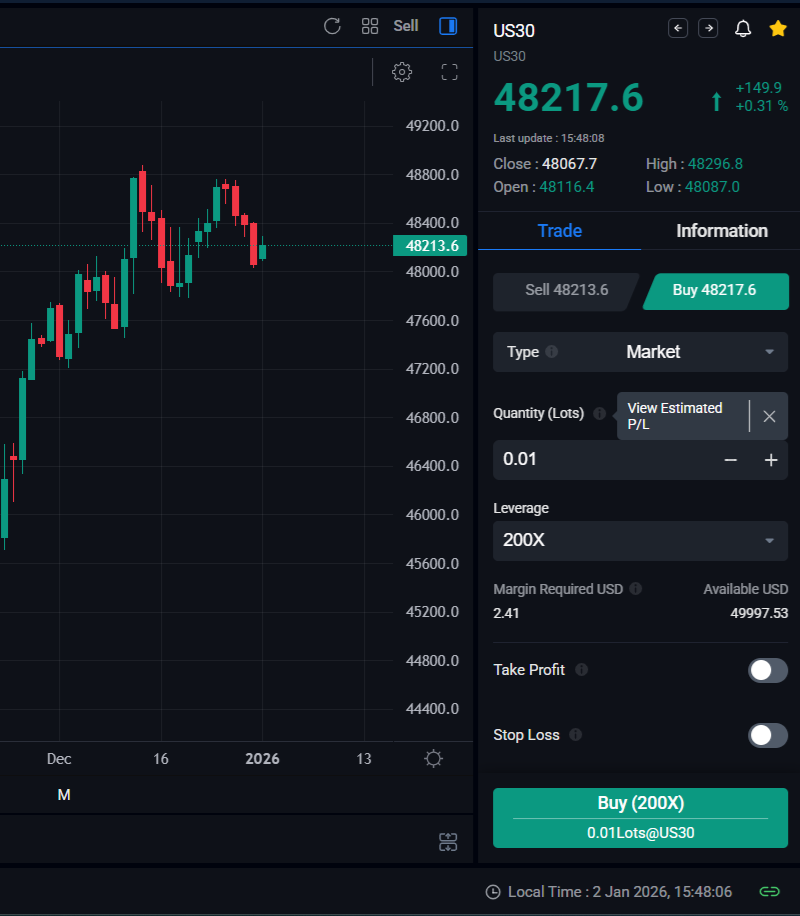
Task: Show info for order Type
Action: click(x=551, y=352)
